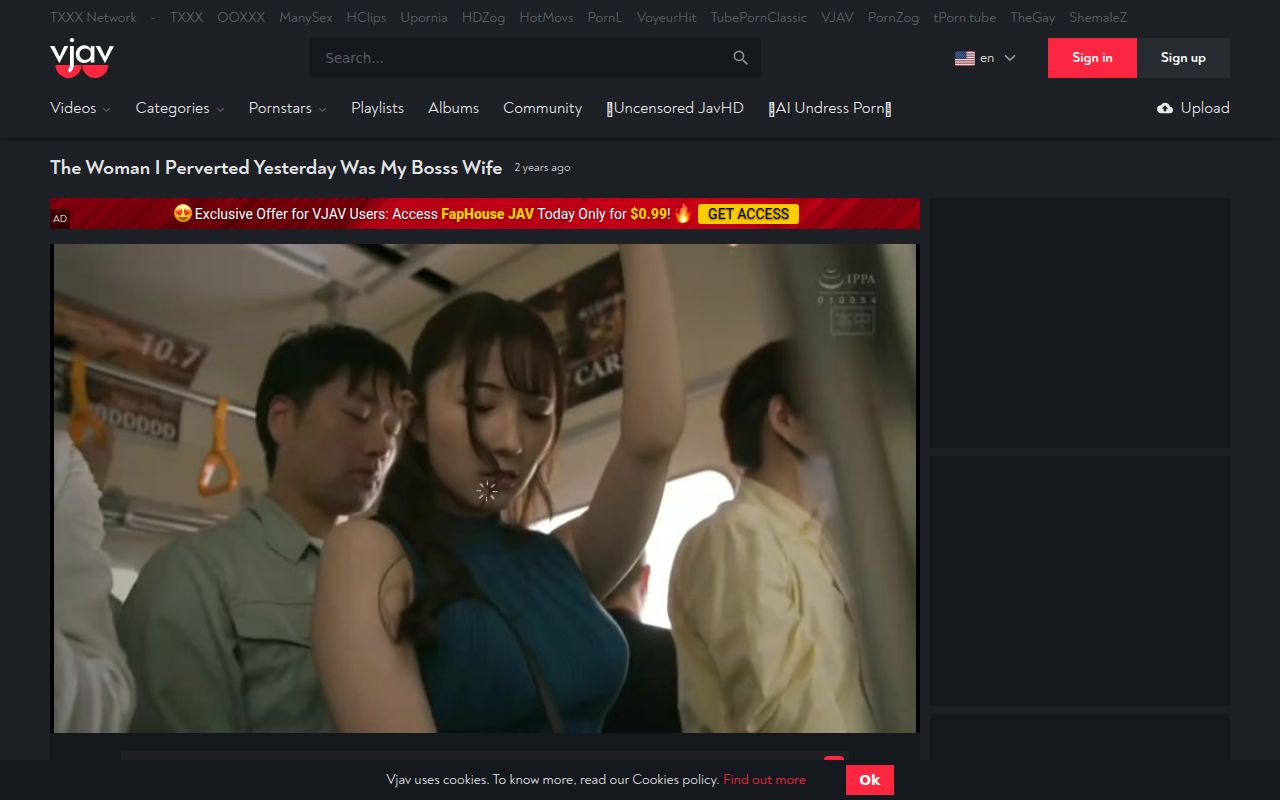Visit the Upornia network link
Screen dimensions: 1280x800
click(x=423, y=17)
